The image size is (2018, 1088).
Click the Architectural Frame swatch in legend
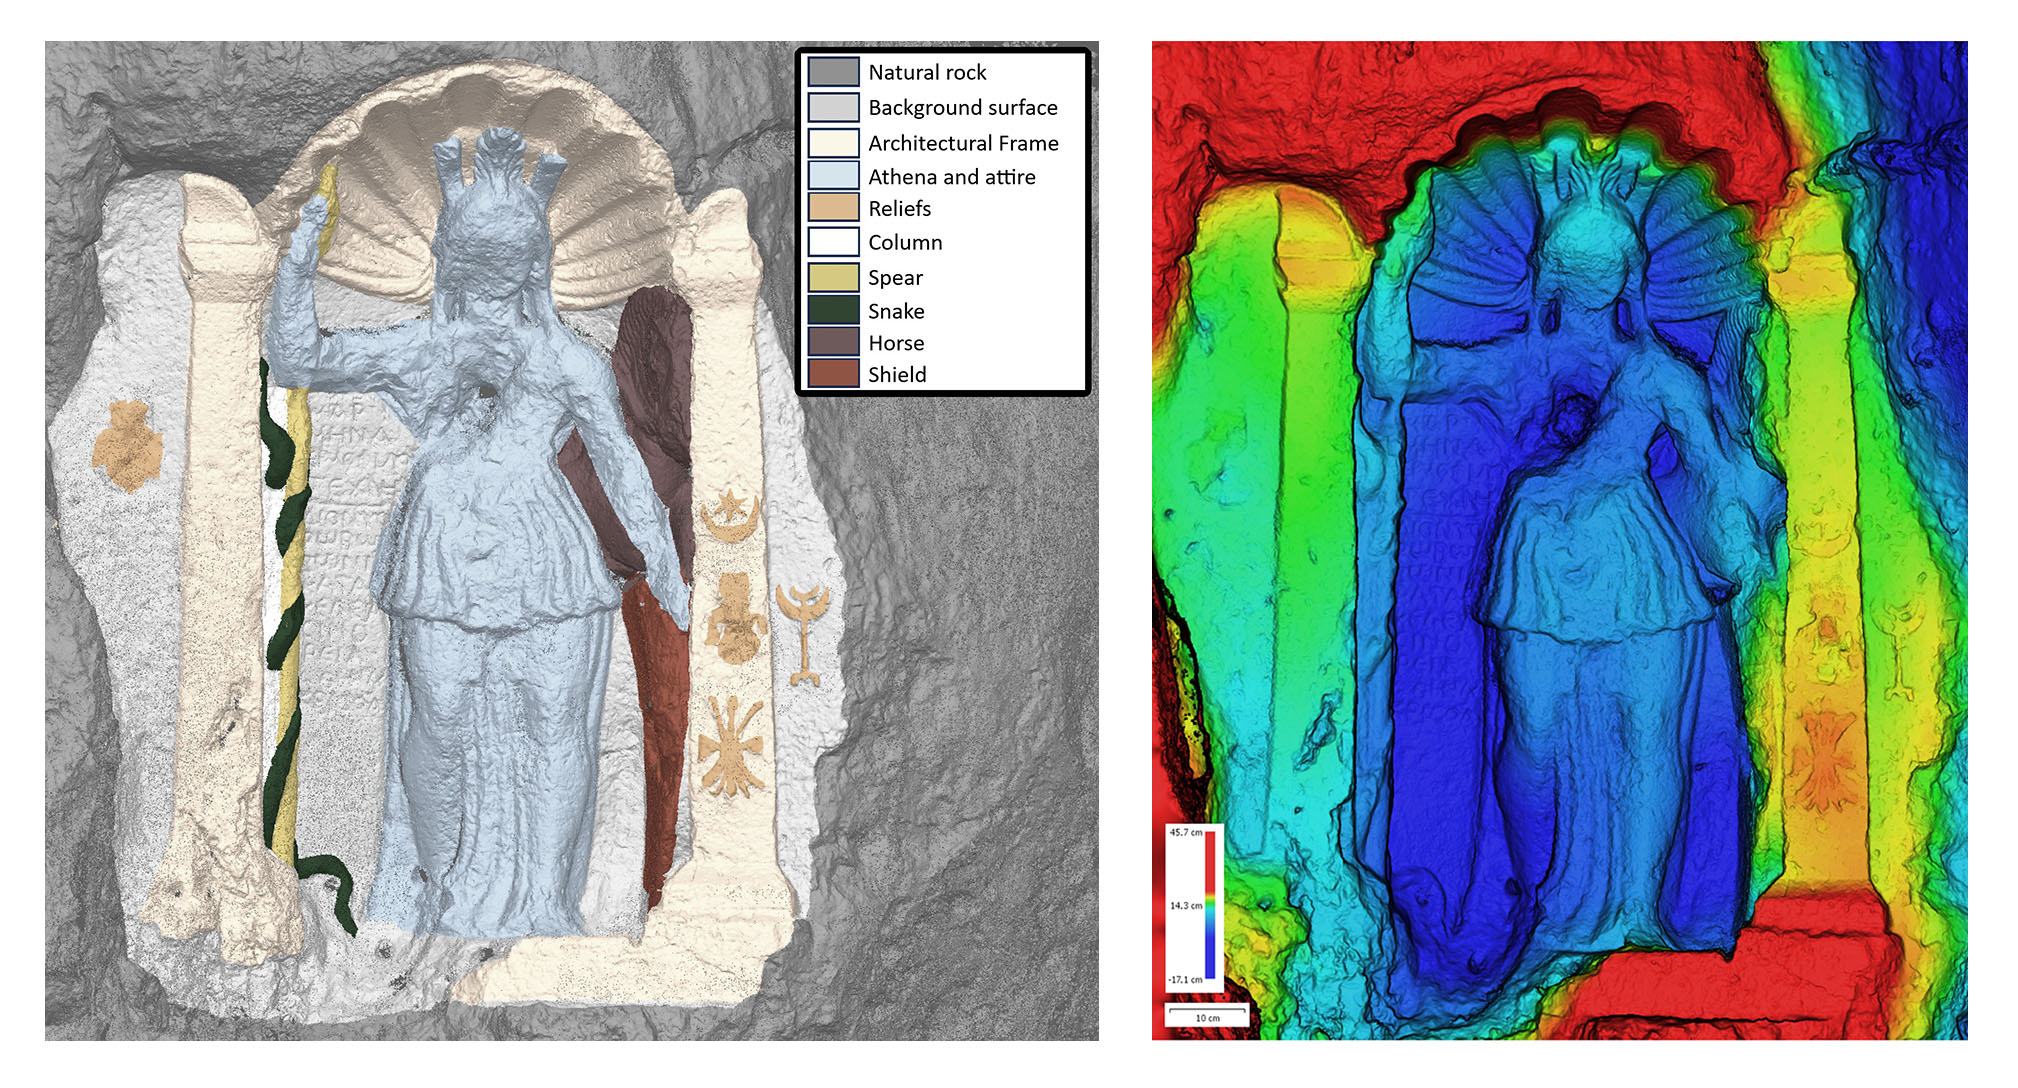(x=833, y=143)
